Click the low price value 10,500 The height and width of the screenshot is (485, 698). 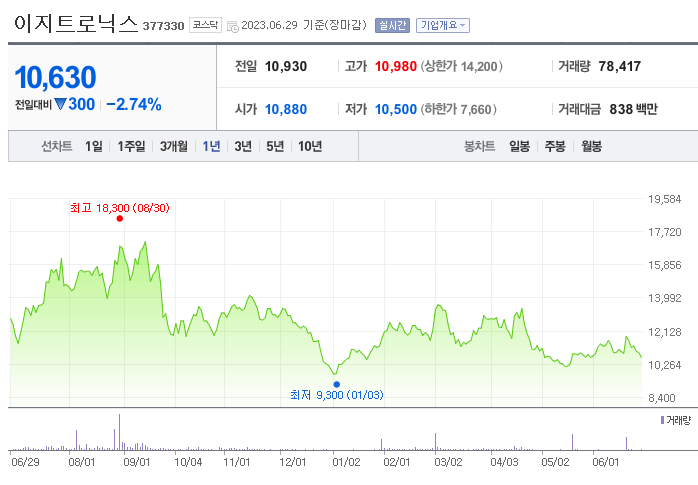[x=396, y=109]
